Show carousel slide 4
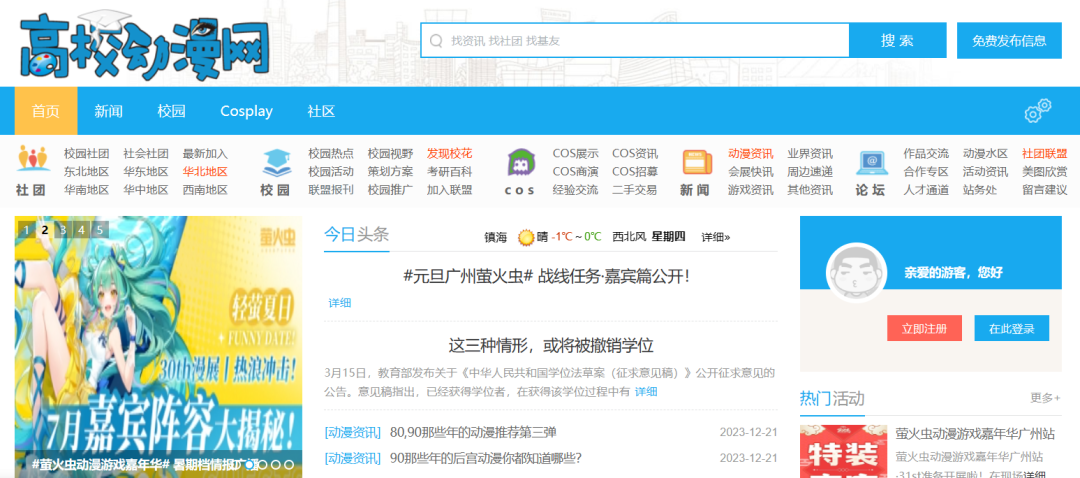 pos(81,230)
